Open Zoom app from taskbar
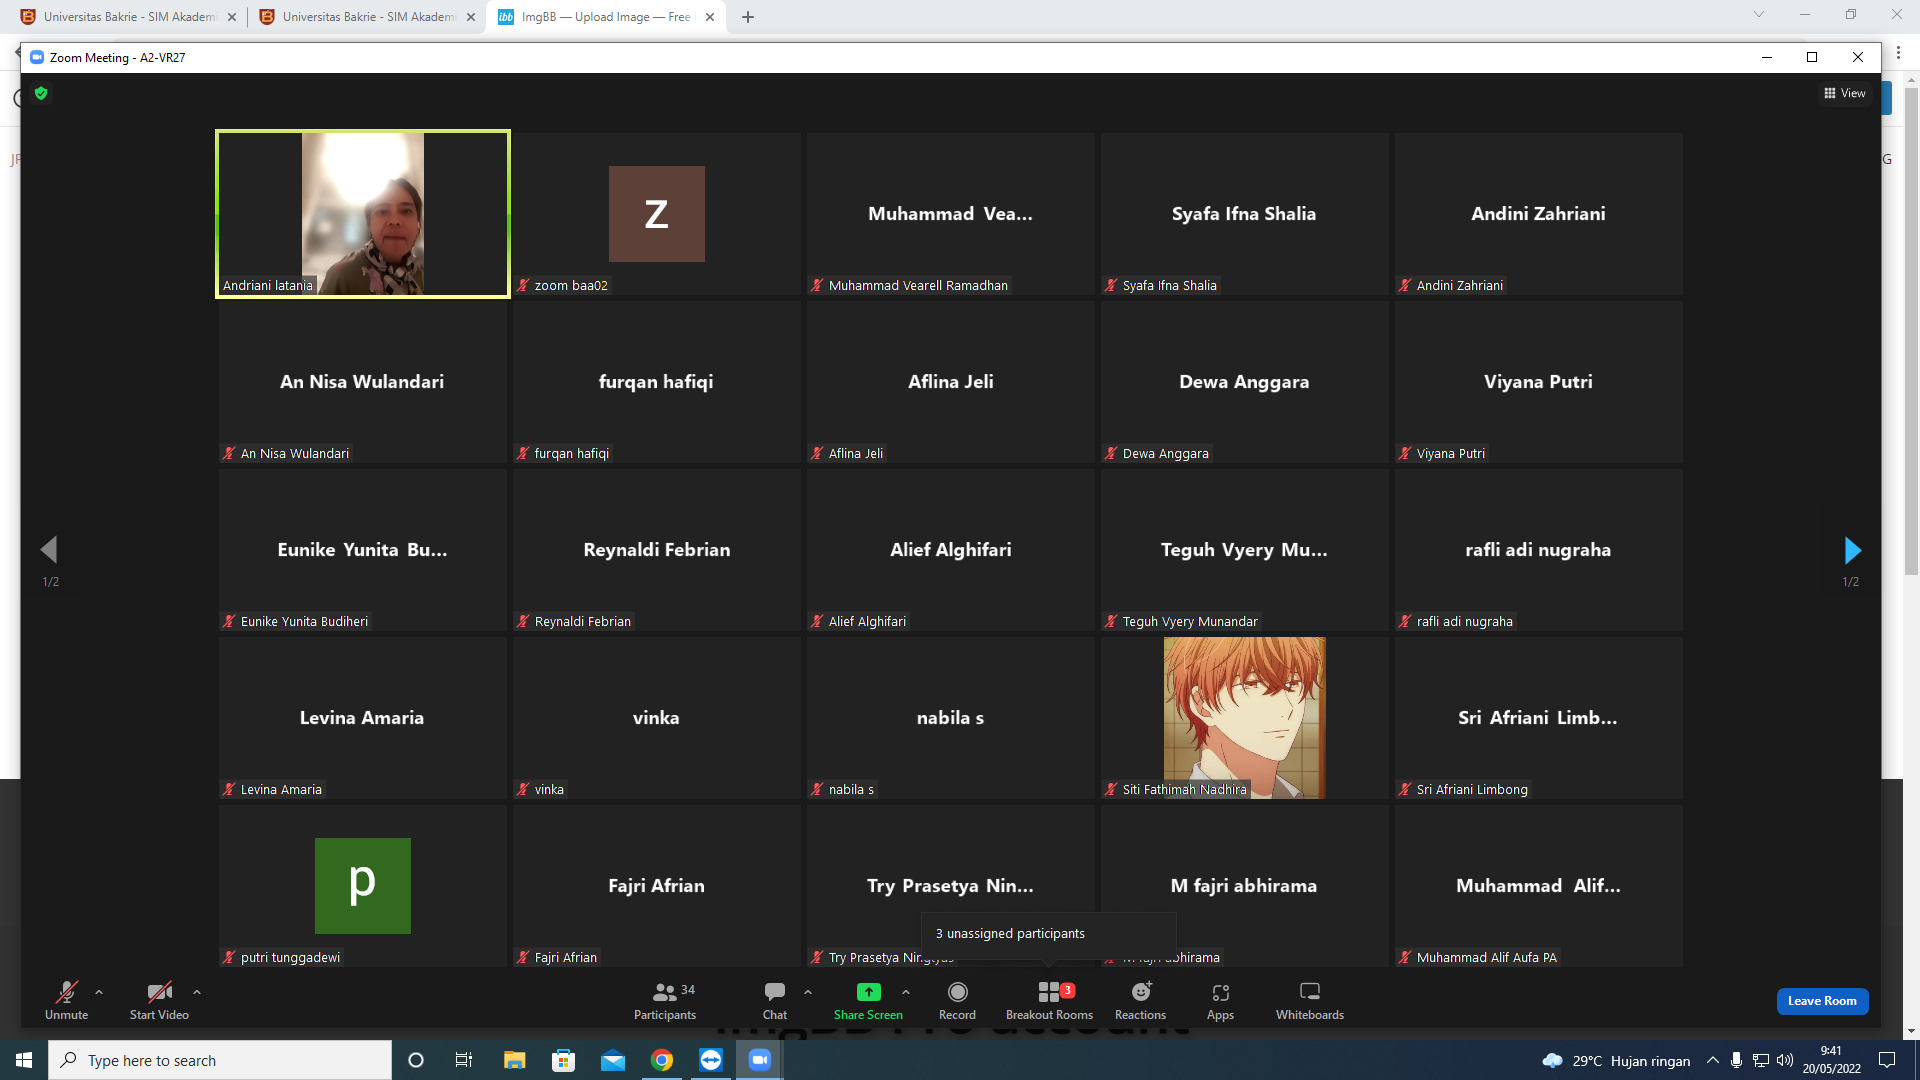The height and width of the screenshot is (1080, 1920). (760, 1060)
